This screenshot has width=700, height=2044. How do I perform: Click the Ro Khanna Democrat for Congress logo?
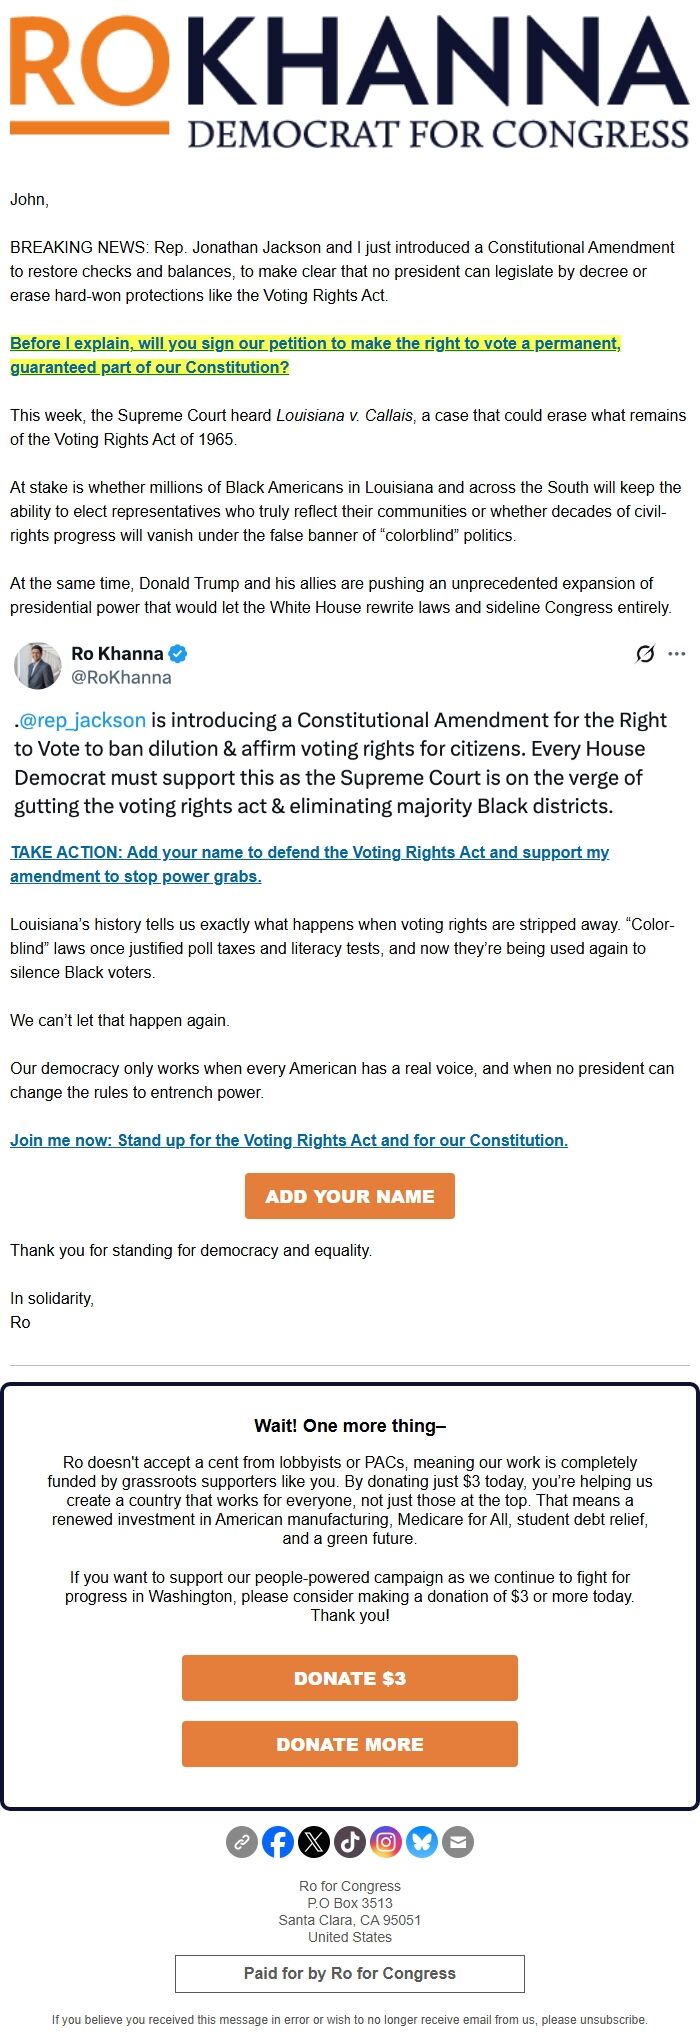coord(350,80)
